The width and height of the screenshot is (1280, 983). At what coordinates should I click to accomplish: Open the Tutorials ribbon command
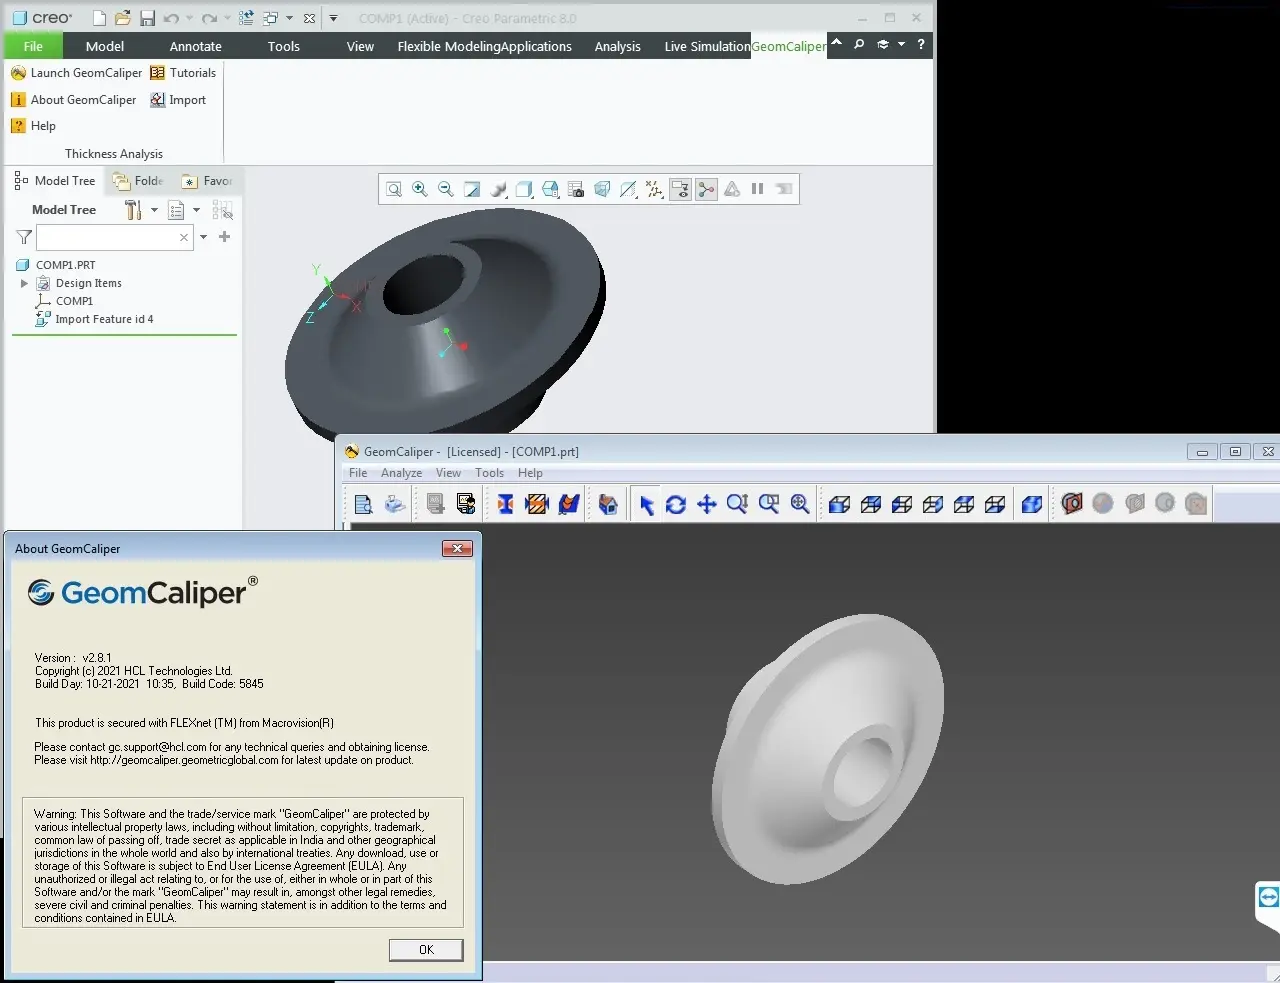pyautogui.click(x=183, y=73)
